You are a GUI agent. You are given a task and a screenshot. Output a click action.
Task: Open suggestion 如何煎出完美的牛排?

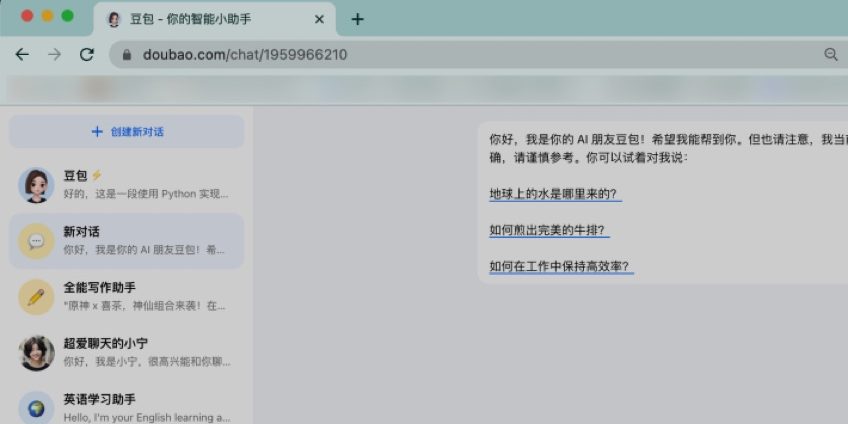pyautogui.click(x=549, y=230)
